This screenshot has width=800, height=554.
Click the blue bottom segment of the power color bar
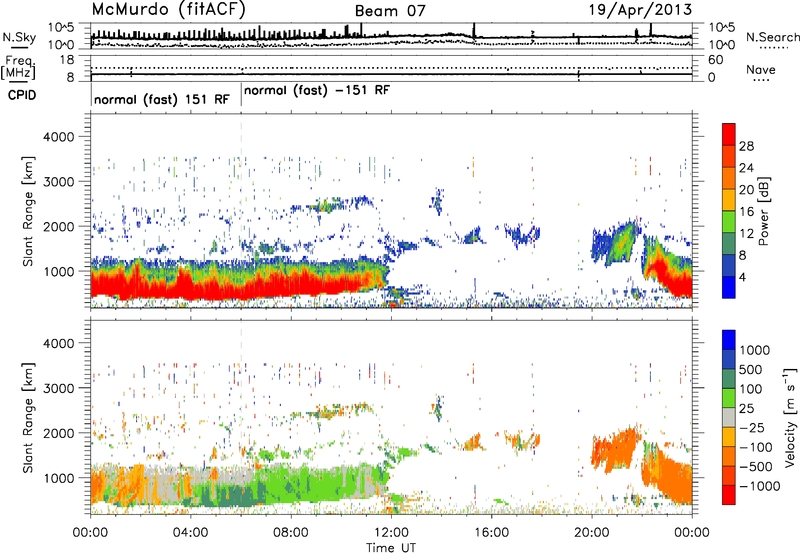729,287
